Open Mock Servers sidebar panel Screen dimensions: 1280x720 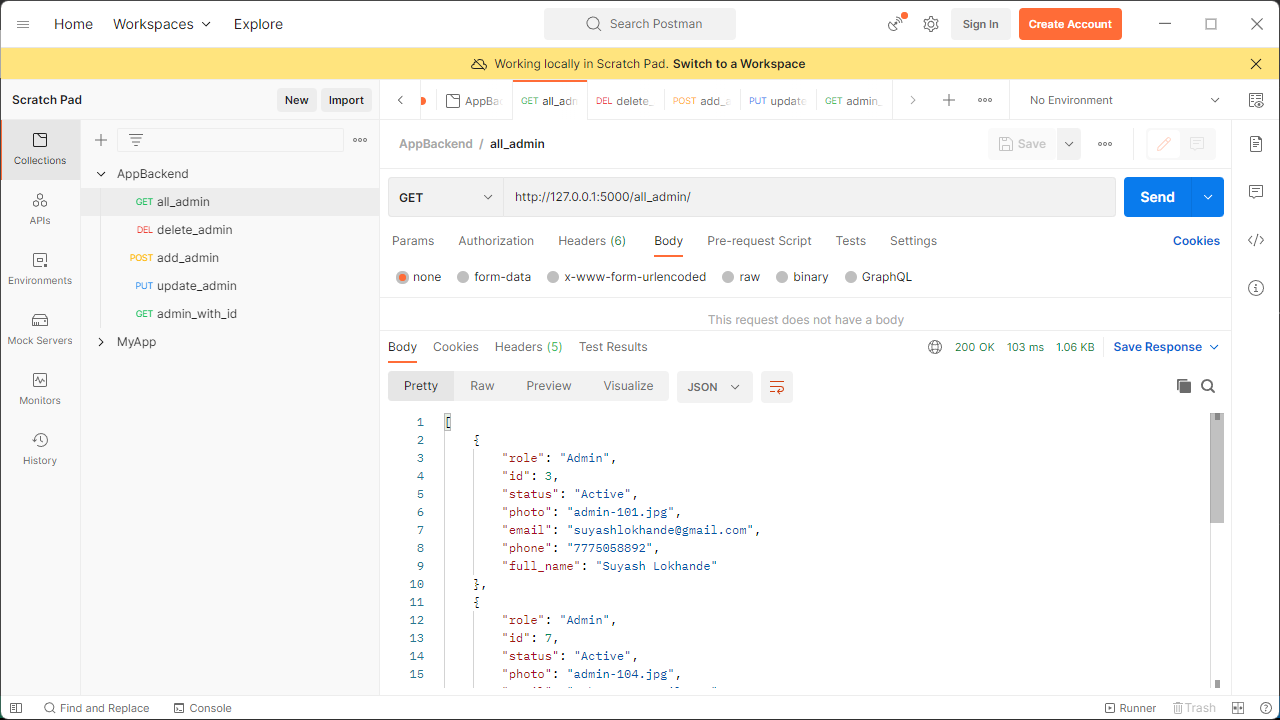(x=40, y=329)
